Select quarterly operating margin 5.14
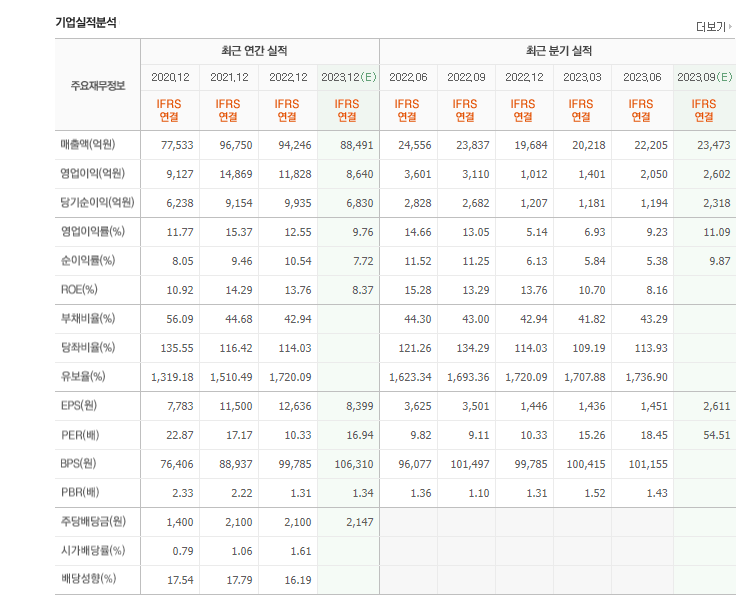 [537, 232]
